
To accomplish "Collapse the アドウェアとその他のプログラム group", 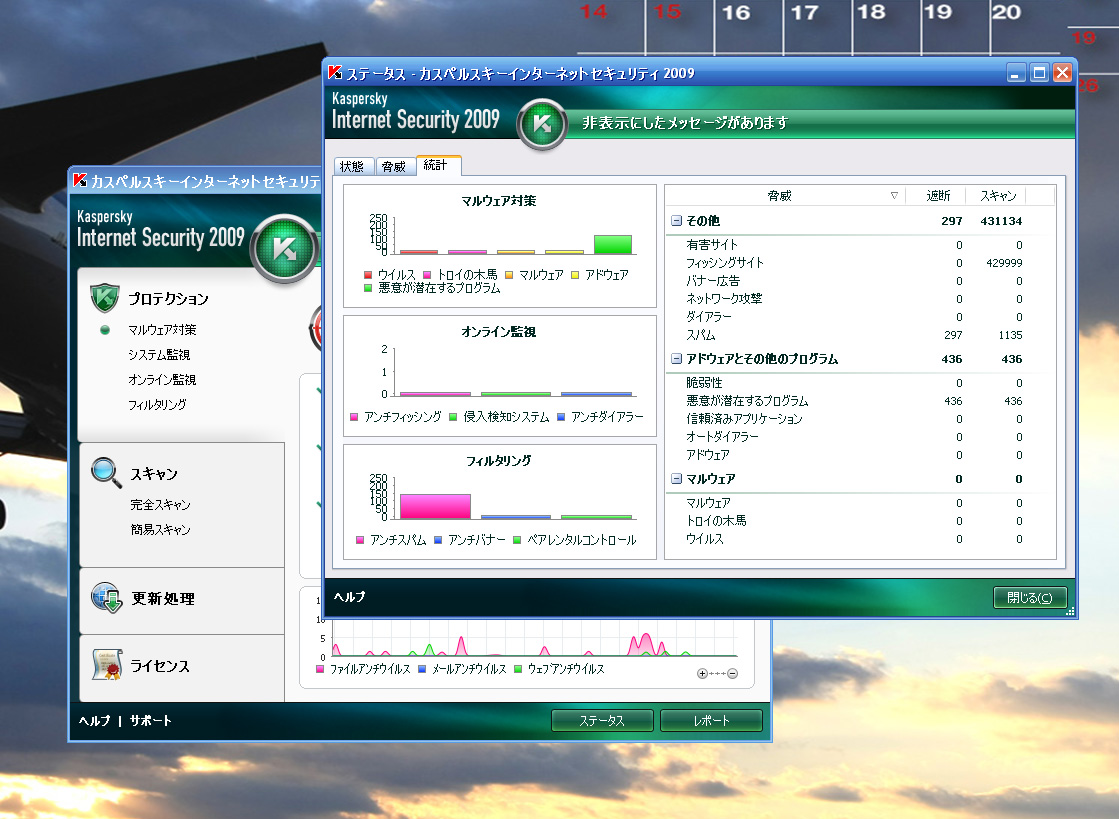I will coord(676,359).
